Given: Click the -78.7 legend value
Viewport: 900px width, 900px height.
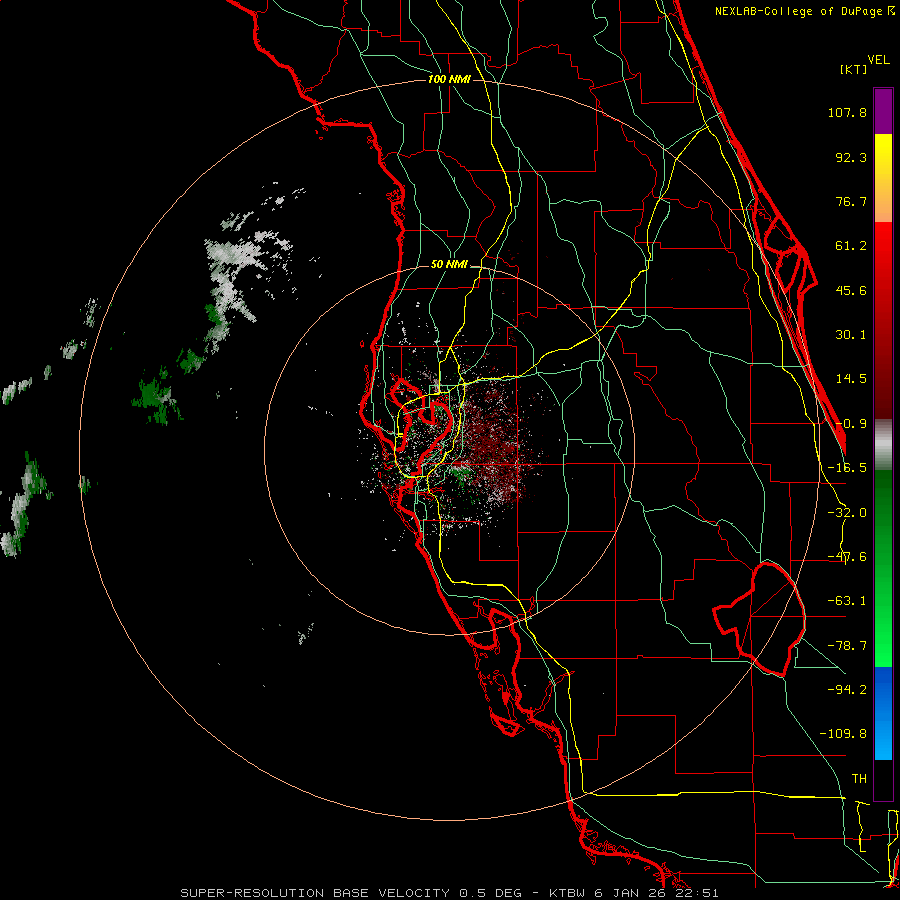Looking at the screenshot, I should point(847,646).
